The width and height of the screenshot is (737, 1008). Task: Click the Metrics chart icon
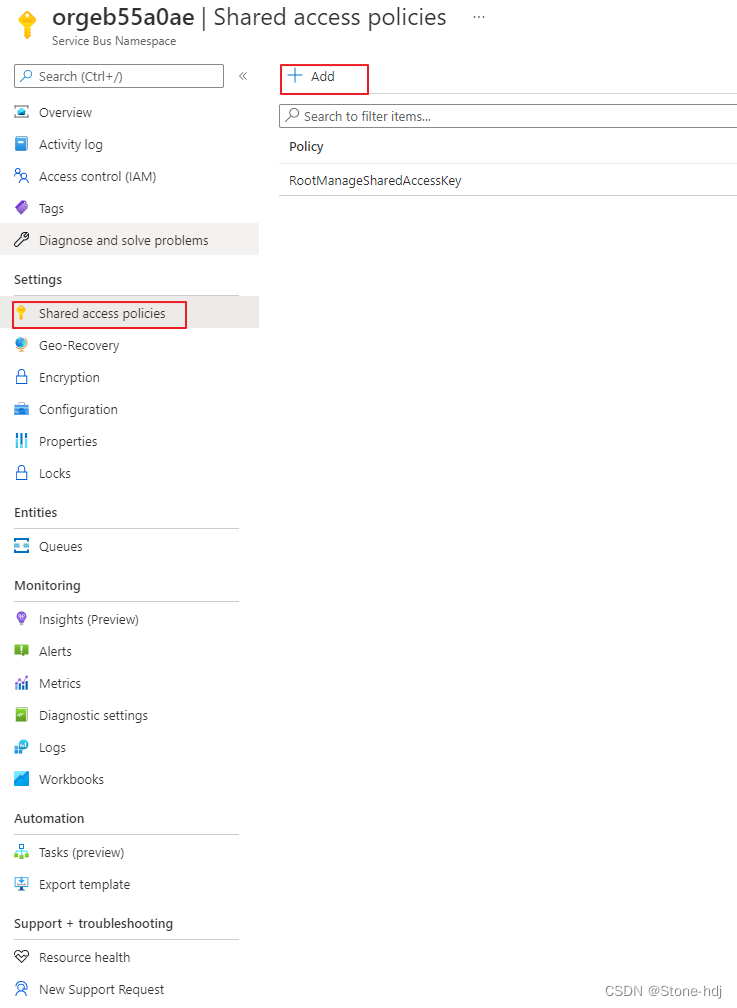(x=21, y=683)
